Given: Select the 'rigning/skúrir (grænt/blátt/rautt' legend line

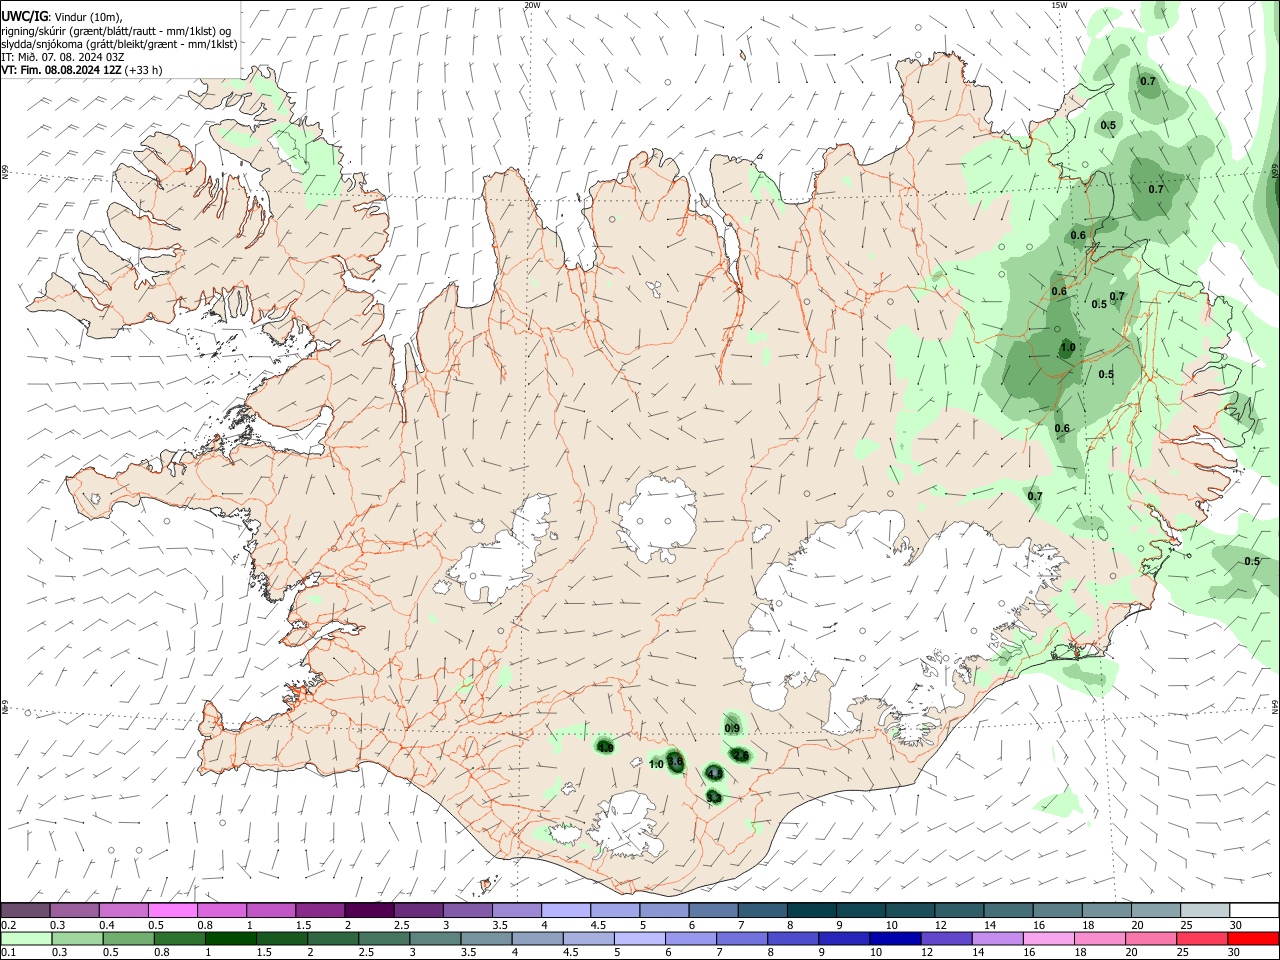Looking at the screenshot, I should 115,31.
